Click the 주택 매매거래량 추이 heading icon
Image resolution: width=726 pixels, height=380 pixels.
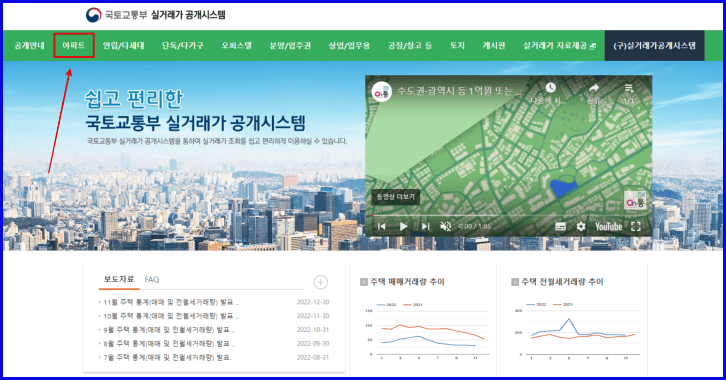click(363, 282)
